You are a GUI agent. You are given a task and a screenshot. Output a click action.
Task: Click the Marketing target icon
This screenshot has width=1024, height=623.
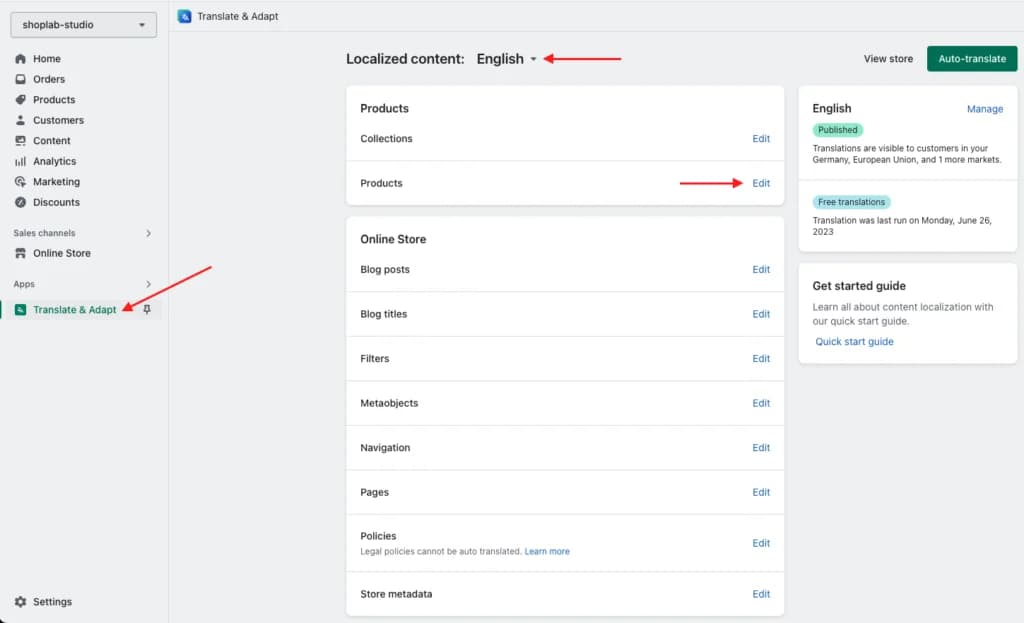20,182
